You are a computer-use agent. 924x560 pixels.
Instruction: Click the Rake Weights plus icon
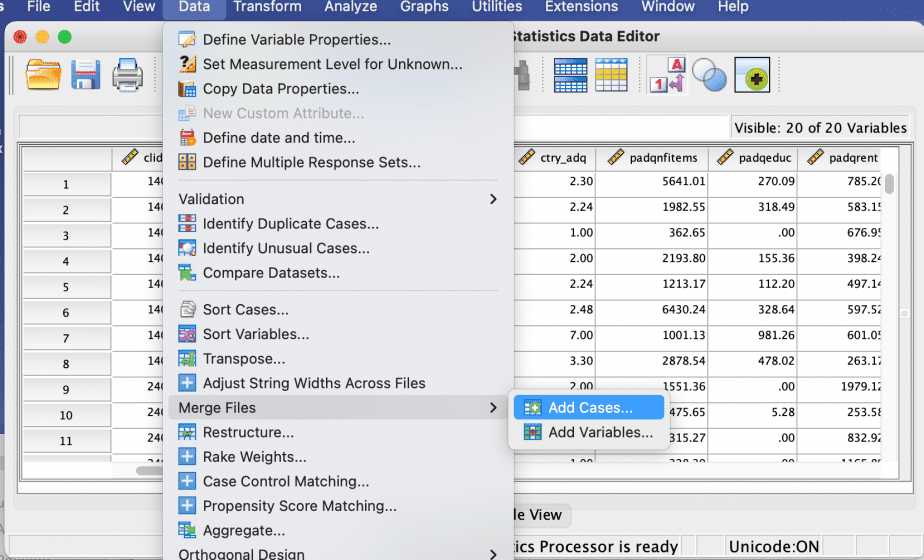coord(187,457)
